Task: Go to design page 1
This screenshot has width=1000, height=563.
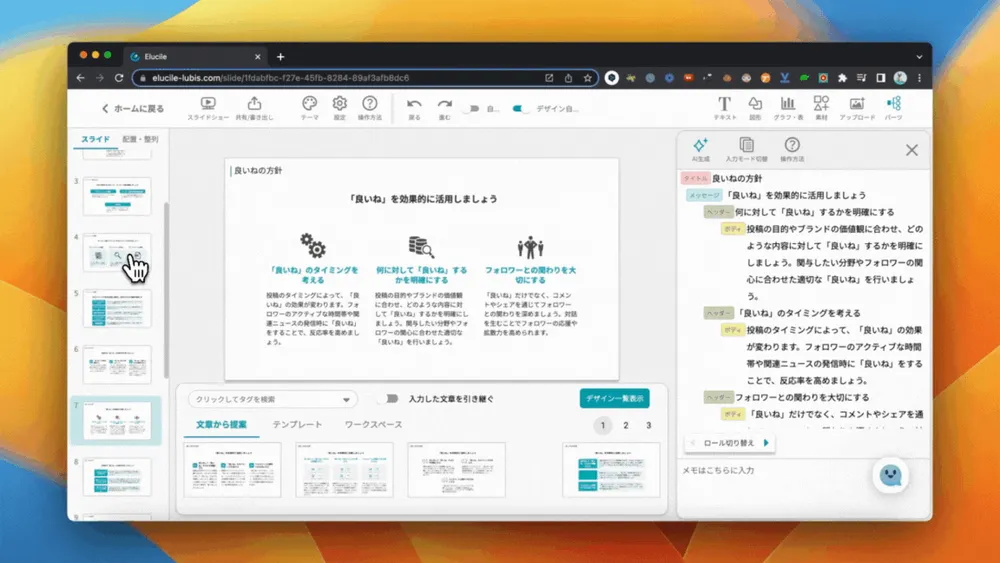Action: coord(603,425)
